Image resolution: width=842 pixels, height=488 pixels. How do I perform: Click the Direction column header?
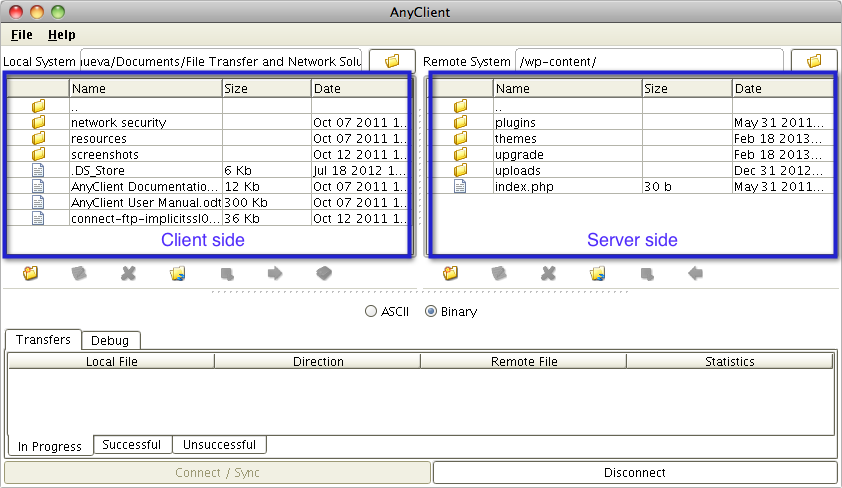coord(318,361)
